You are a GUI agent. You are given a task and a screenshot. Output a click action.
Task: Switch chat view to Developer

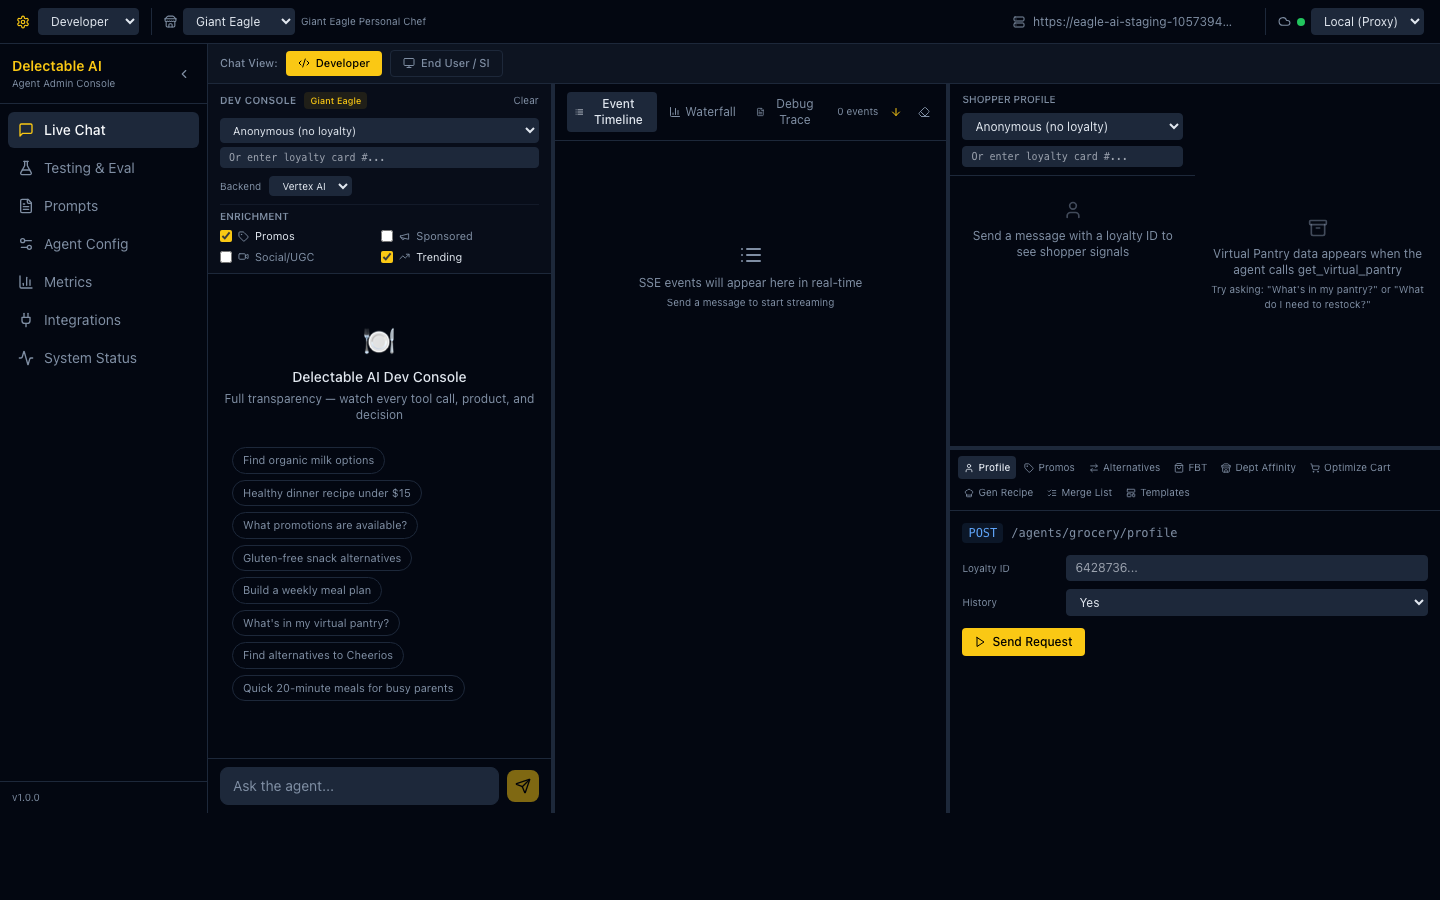pos(334,63)
